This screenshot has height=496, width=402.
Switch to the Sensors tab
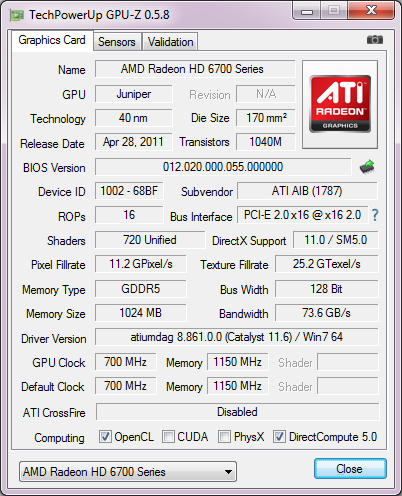pos(117,42)
